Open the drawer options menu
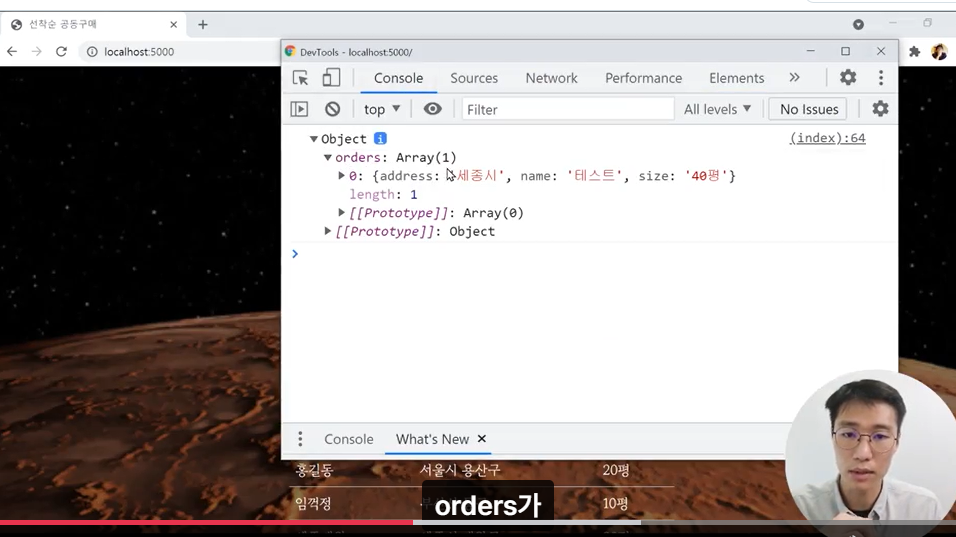The height and width of the screenshot is (537, 956). coord(300,439)
